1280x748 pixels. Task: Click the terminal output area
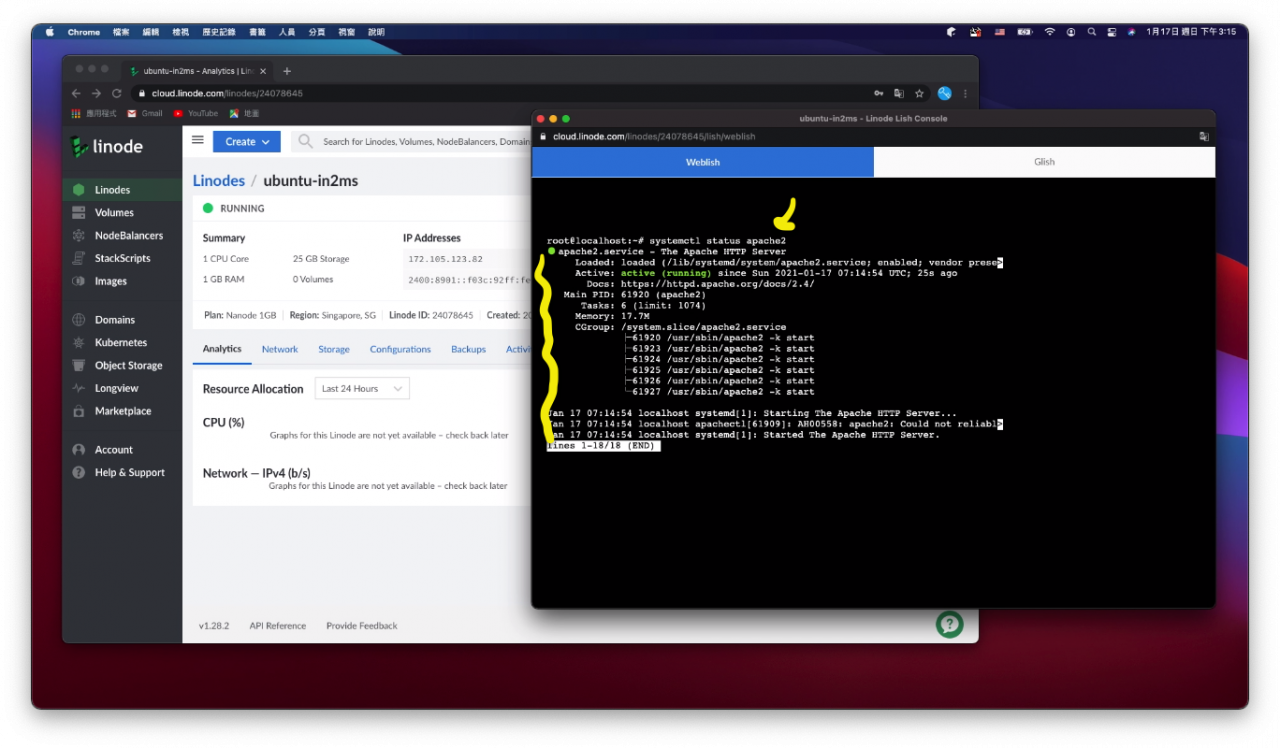coord(873,392)
